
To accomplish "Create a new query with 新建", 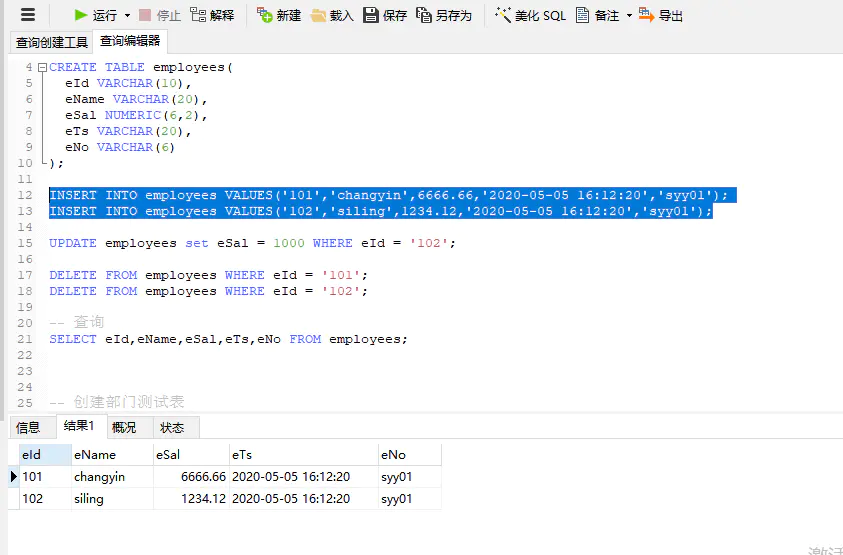I will pyautogui.click(x=279, y=16).
